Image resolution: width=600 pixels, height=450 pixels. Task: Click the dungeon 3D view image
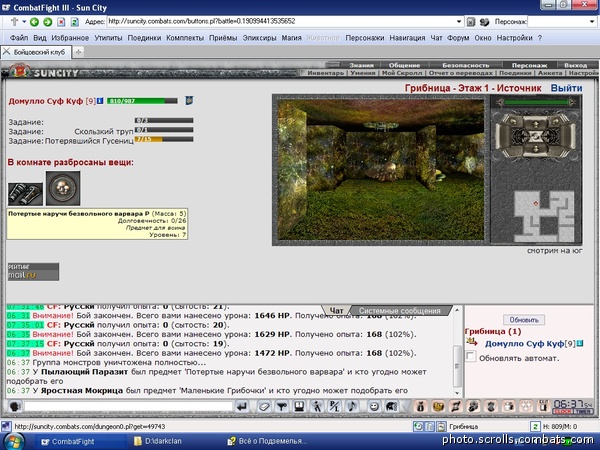pos(381,170)
